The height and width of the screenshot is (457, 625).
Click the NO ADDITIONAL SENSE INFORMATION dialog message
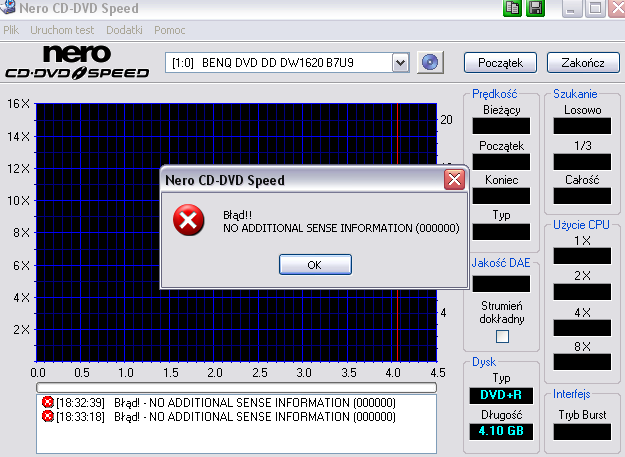(x=341, y=228)
